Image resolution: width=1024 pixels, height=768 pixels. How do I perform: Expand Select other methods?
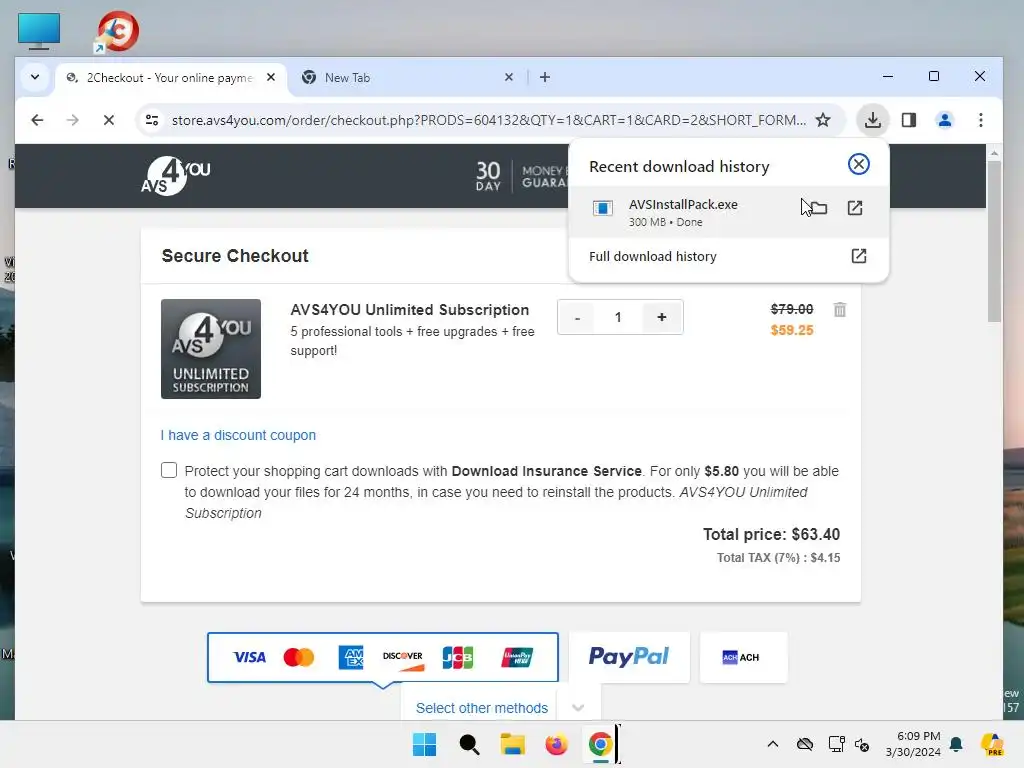[x=500, y=708]
